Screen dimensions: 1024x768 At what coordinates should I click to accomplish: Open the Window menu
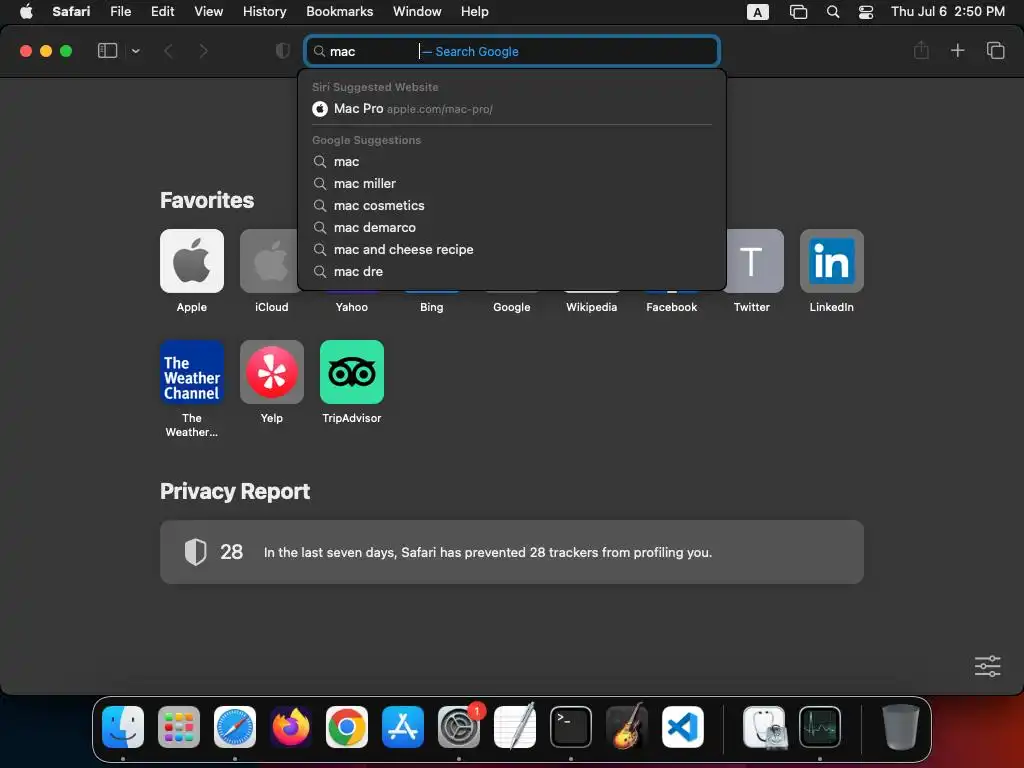tap(417, 12)
